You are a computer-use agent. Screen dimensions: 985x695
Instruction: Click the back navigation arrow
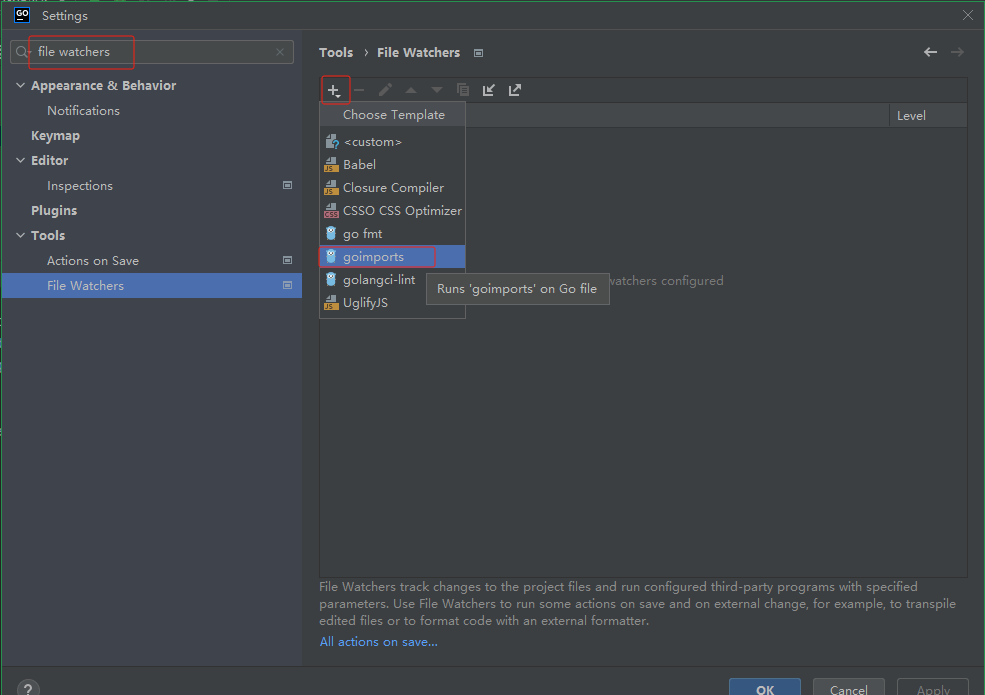point(930,52)
